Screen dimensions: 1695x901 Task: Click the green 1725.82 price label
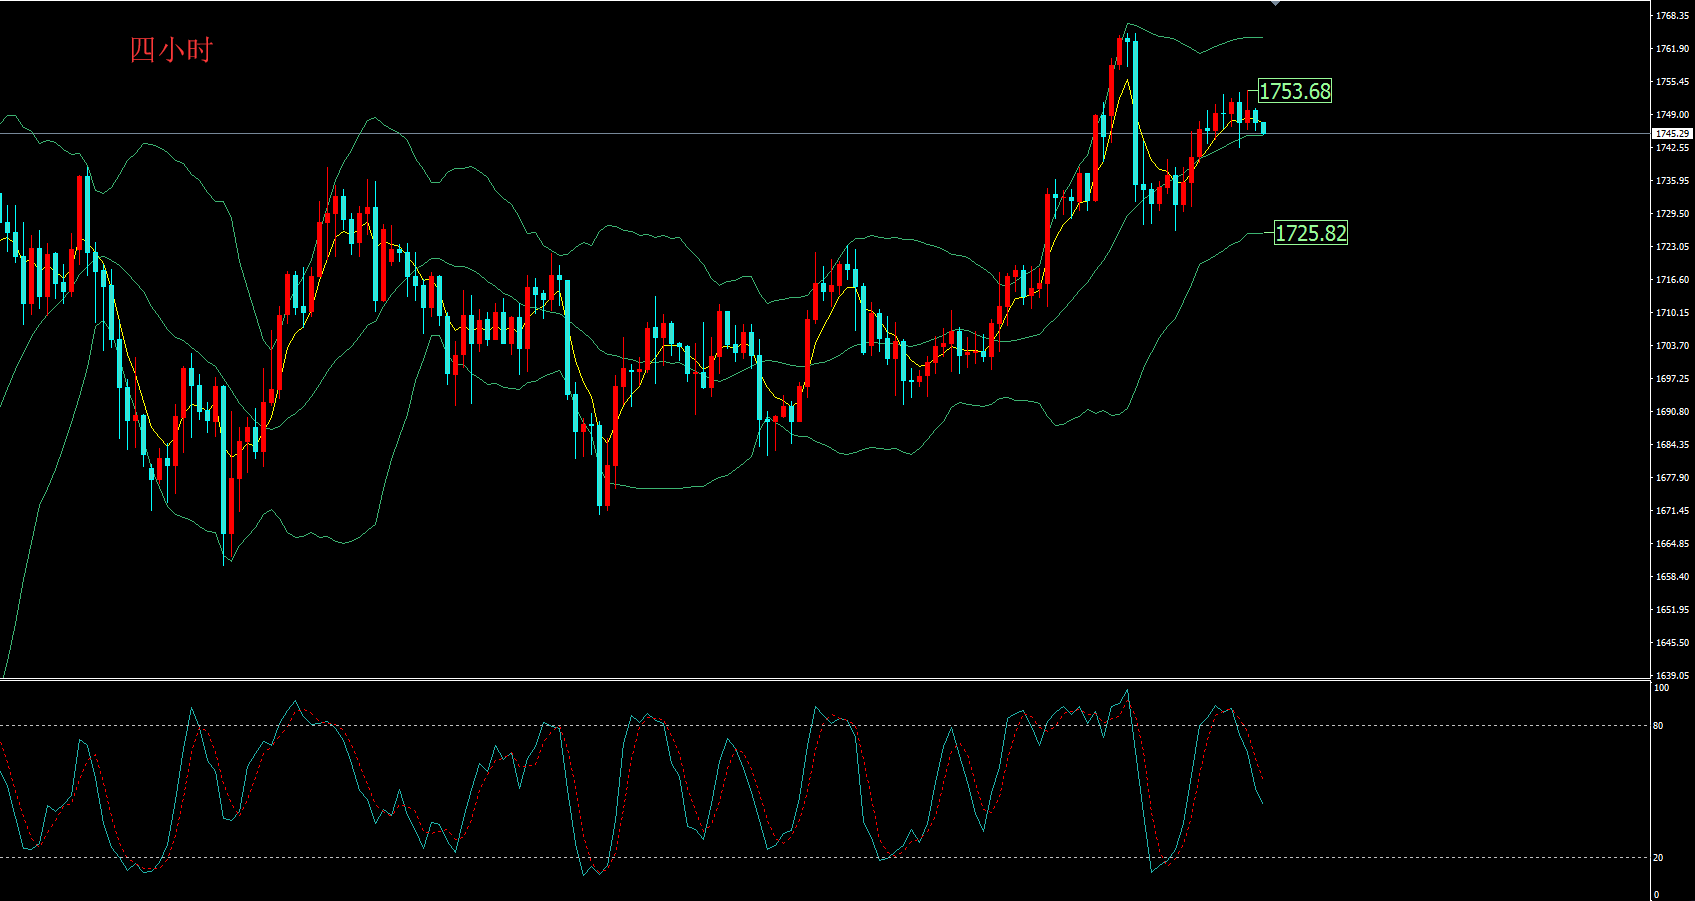[x=1311, y=233]
